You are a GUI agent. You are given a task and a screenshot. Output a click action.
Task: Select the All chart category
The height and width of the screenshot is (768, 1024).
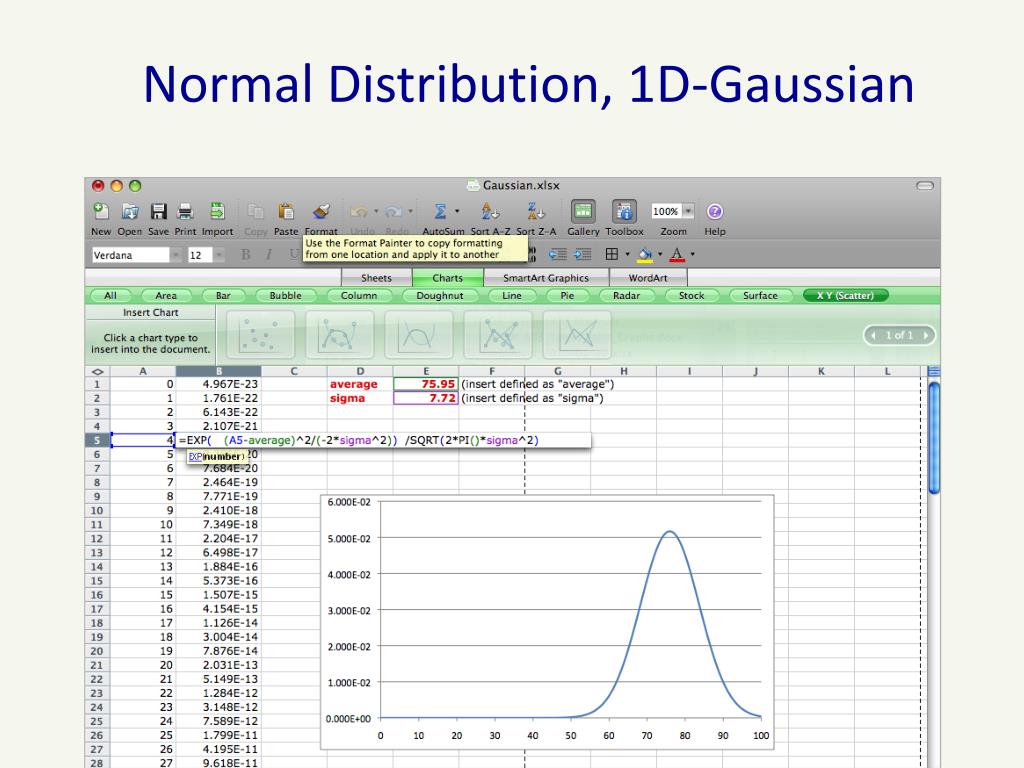point(110,295)
